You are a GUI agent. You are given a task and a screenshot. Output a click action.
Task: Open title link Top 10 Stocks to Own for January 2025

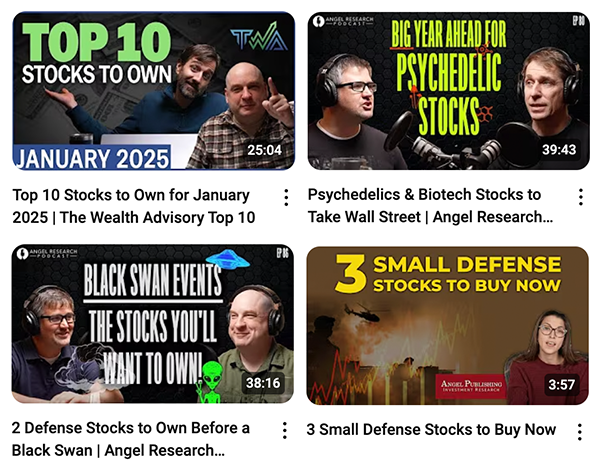pos(134,206)
